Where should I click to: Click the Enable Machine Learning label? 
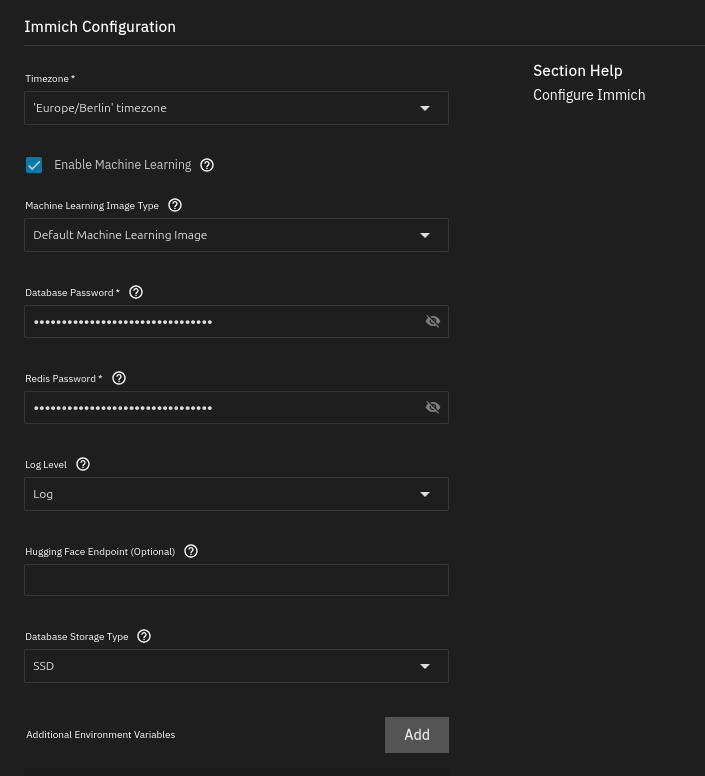click(x=122, y=165)
